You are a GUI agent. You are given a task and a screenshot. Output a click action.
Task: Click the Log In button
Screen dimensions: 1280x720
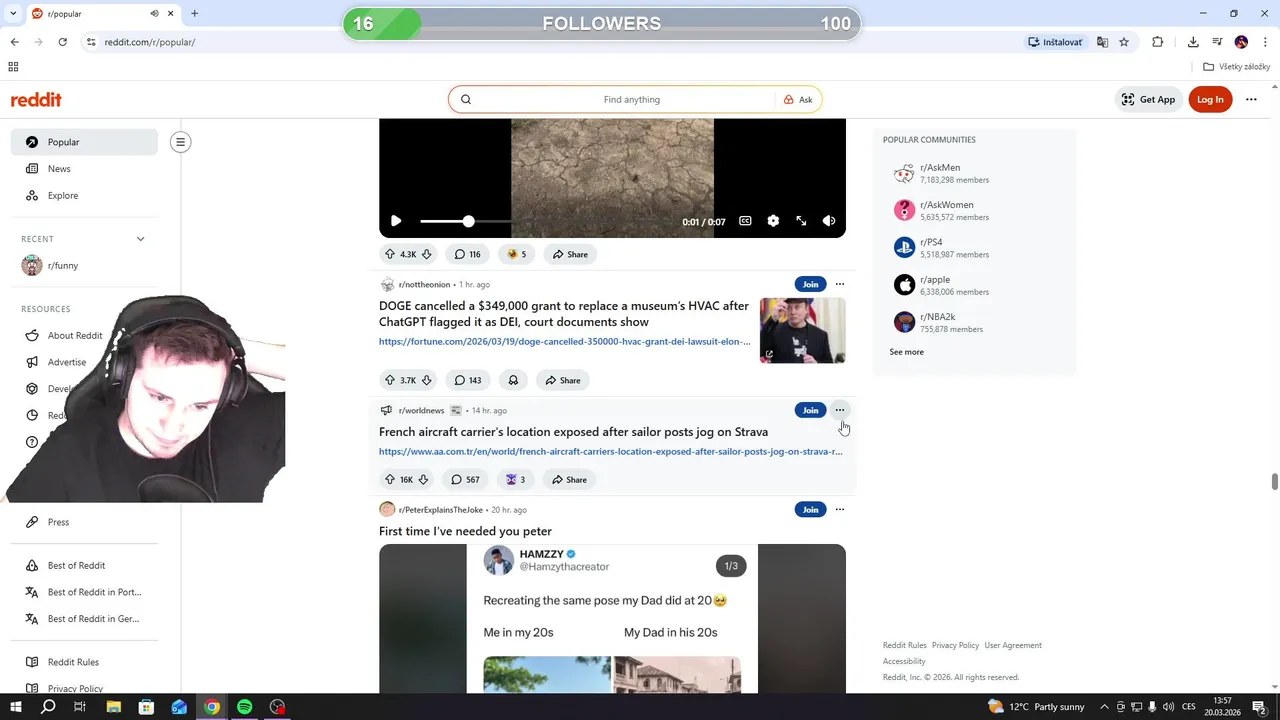pos(1210,99)
